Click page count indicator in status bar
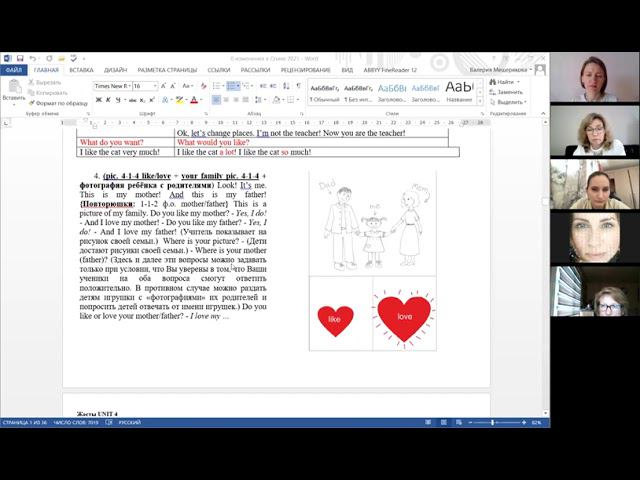 pos(24,422)
